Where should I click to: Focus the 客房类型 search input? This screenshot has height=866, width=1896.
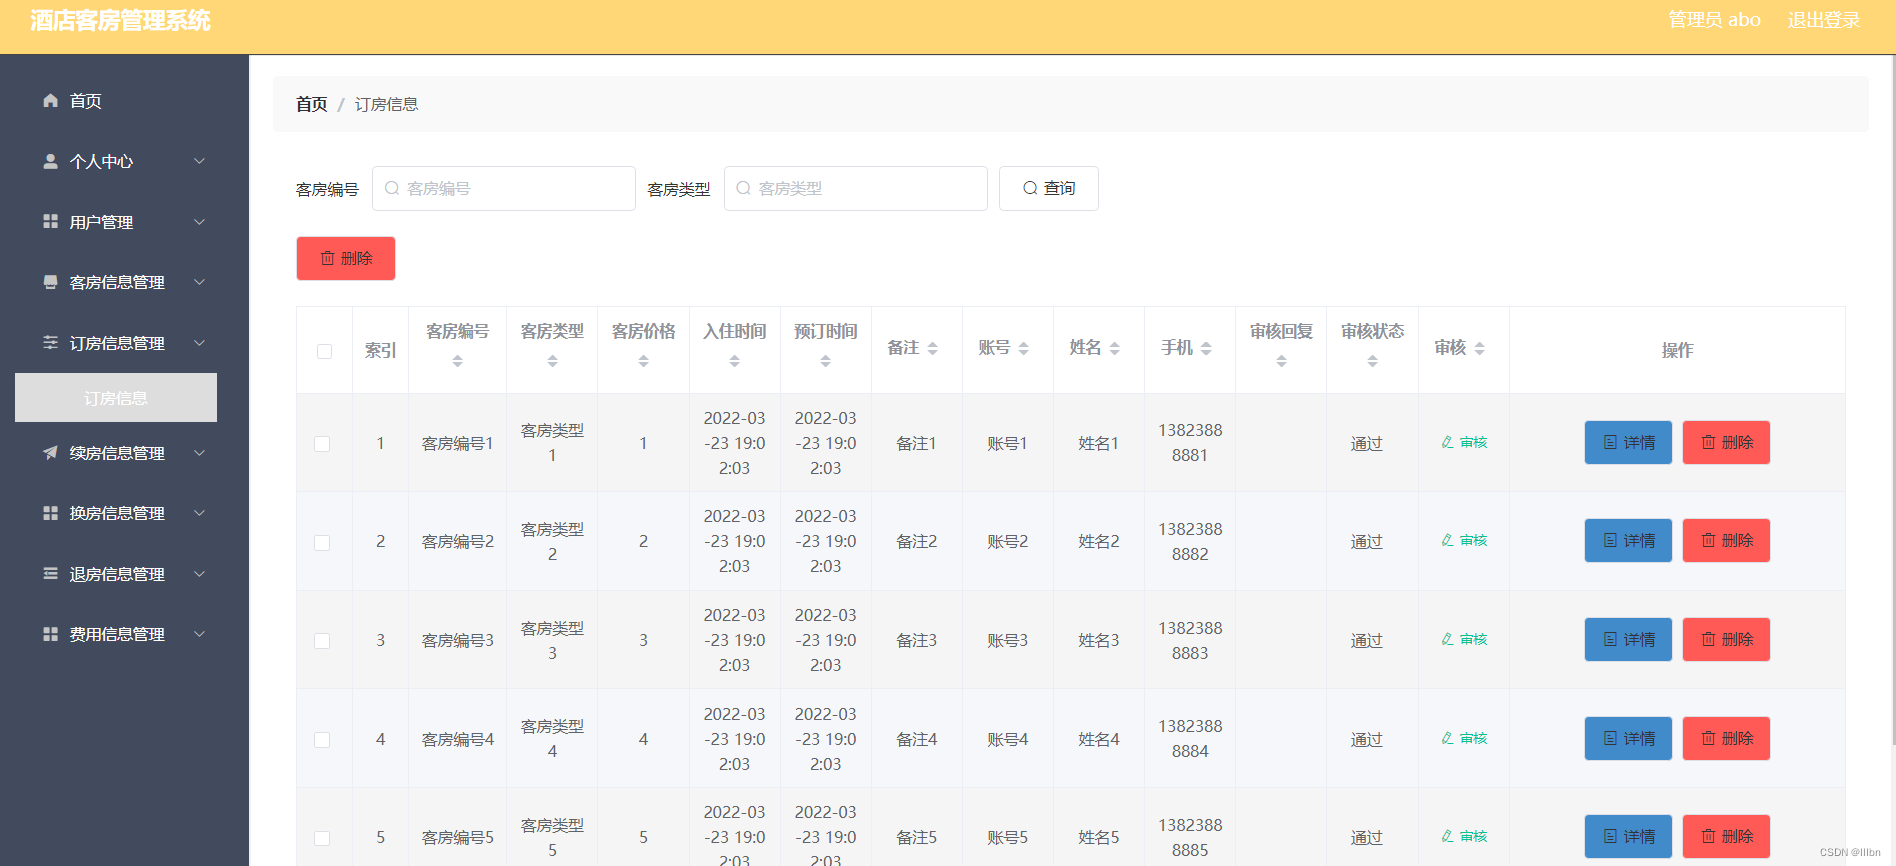pos(856,188)
